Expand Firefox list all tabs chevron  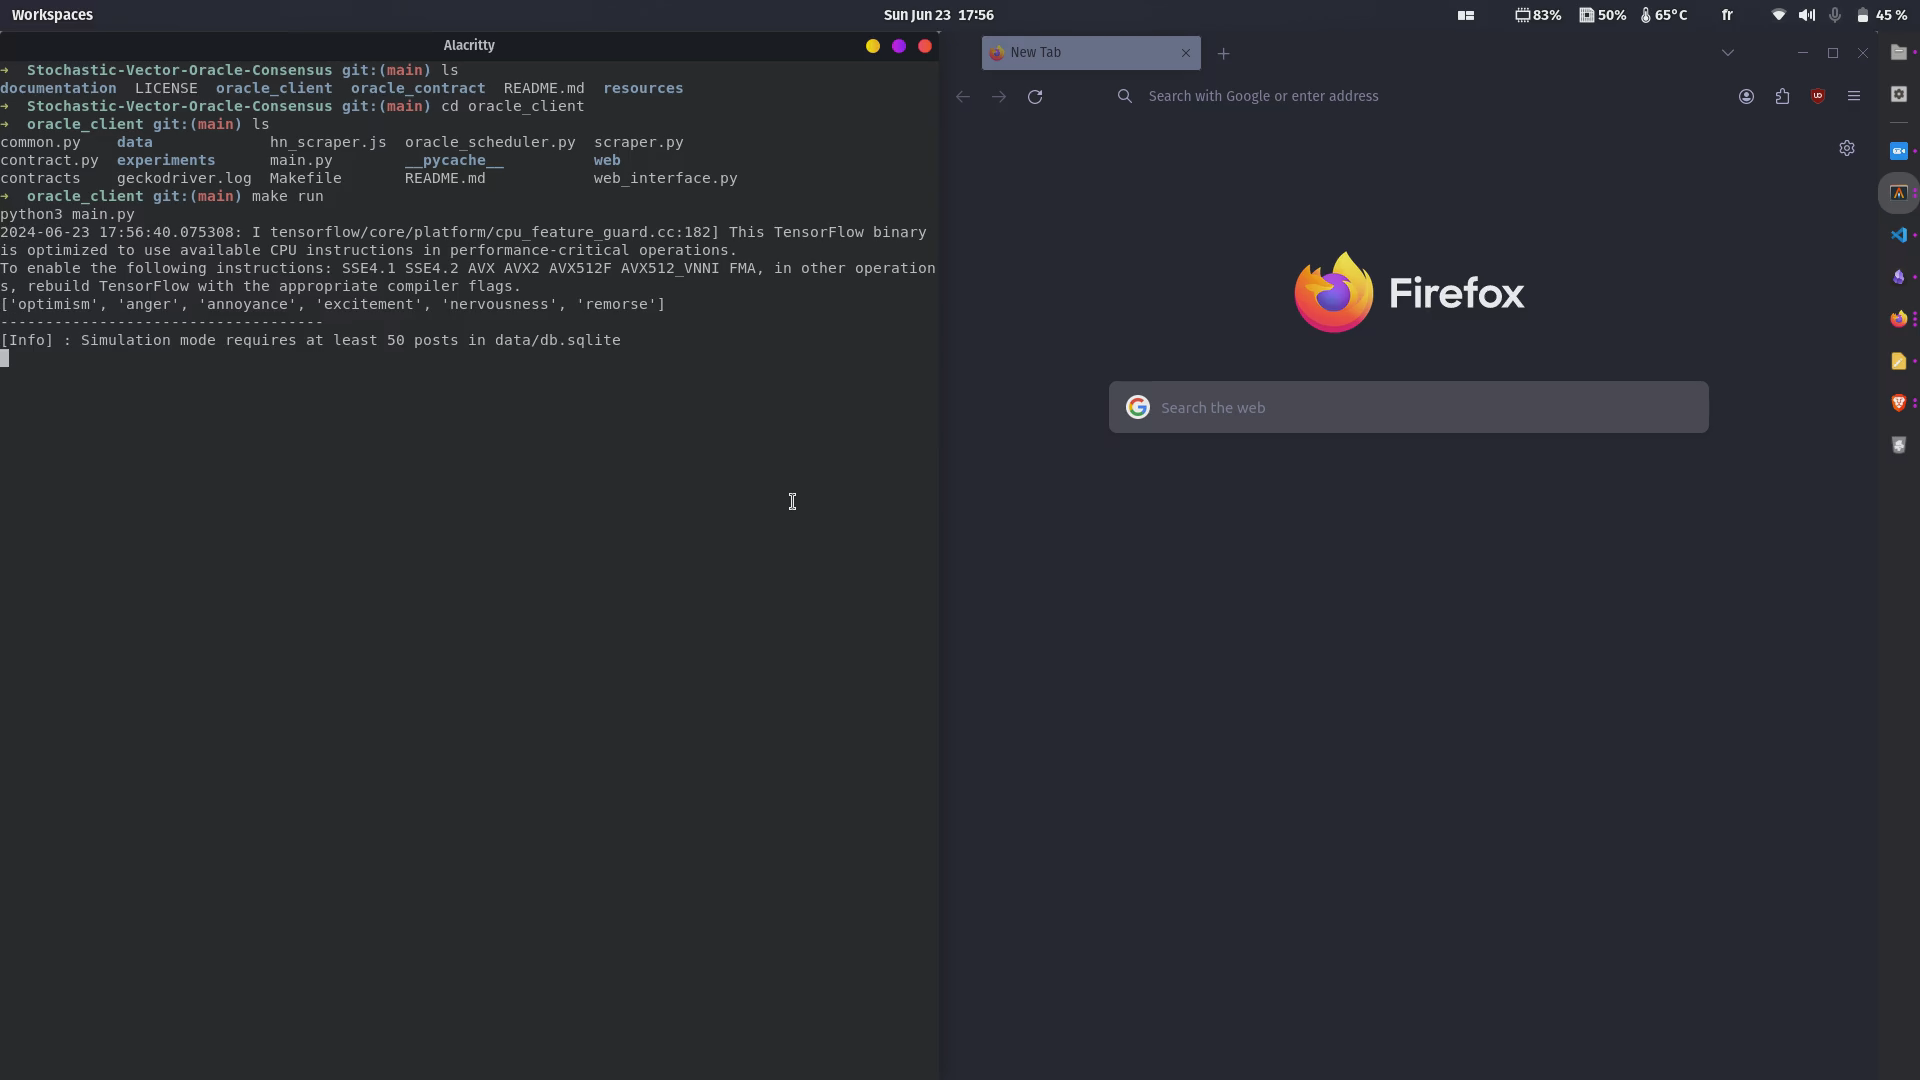tap(1727, 53)
